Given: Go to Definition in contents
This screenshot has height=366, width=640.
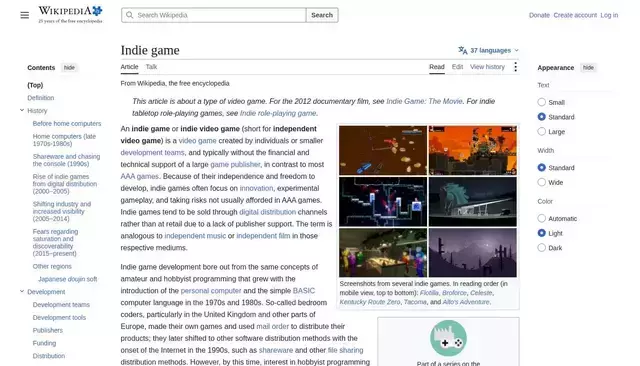Looking at the screenshot, I should pyautogui.click(x=40, y=98).
